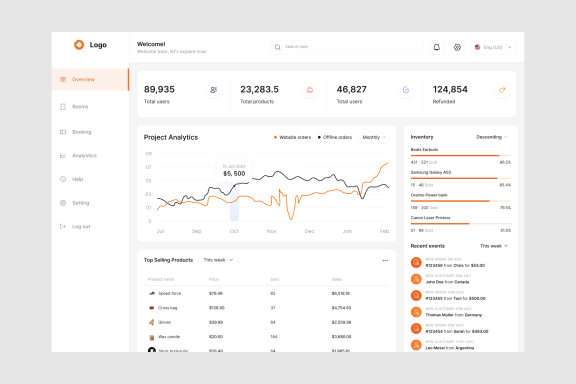576x384 pixels.
Task: Sort by the Sold column header
Action: tap(274, 279)
